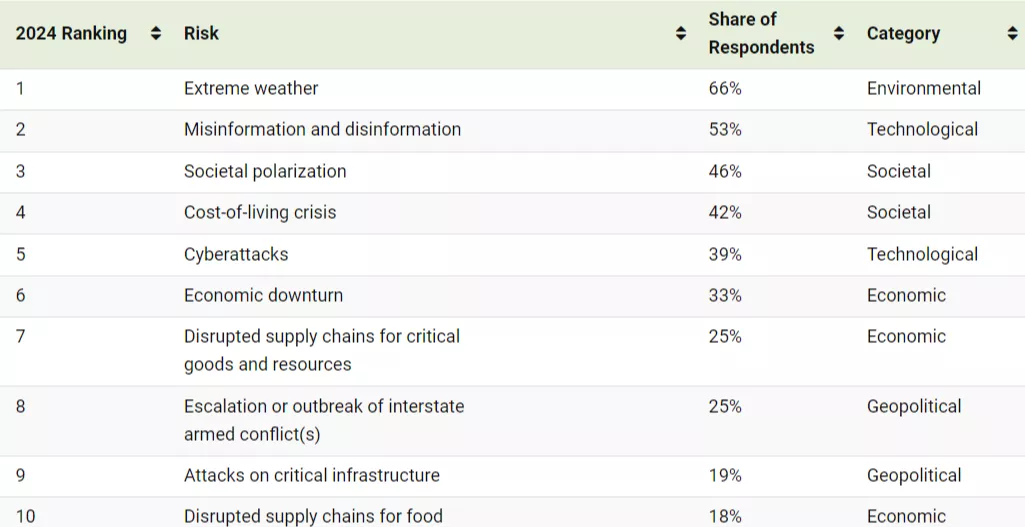Click the "Category" column header text
1025x528 pixels.
click(903, 34)
